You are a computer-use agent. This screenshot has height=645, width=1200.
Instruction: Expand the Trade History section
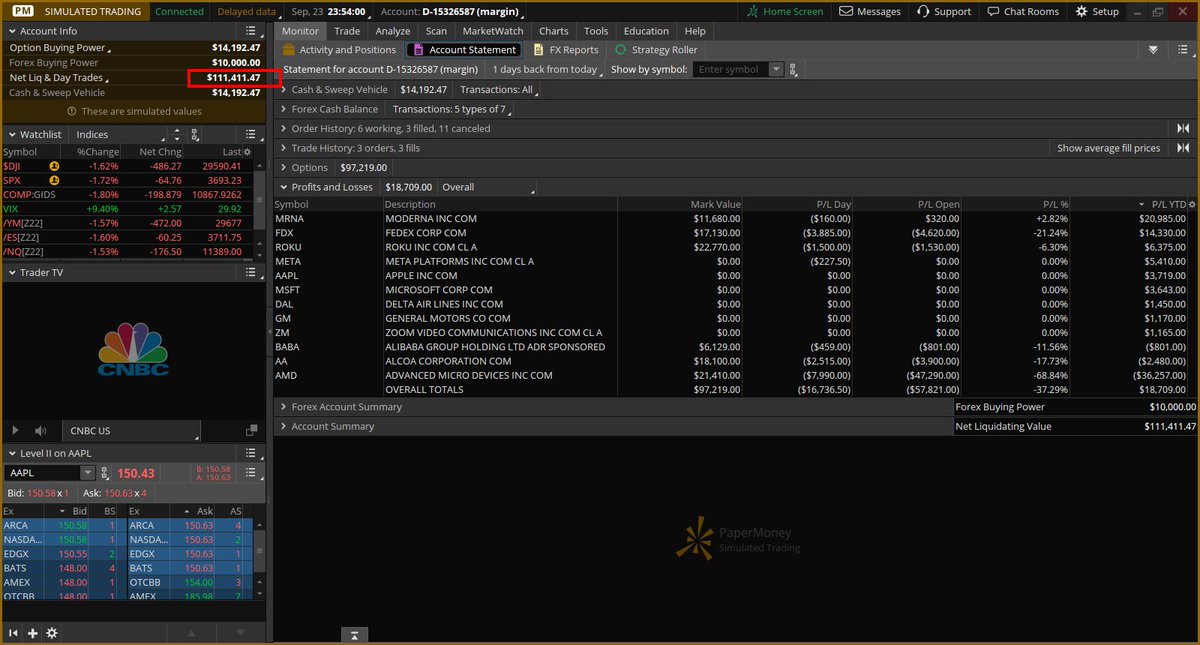pos(283,148)
